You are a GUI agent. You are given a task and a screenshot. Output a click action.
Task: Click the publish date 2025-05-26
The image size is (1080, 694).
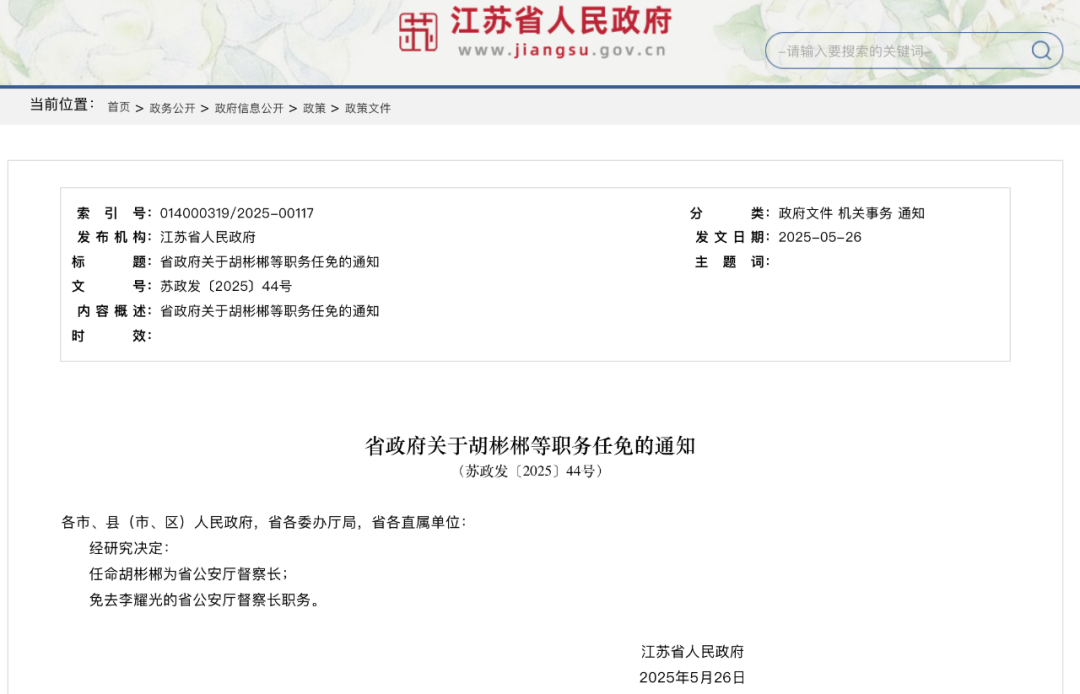(x=820, y=237)
